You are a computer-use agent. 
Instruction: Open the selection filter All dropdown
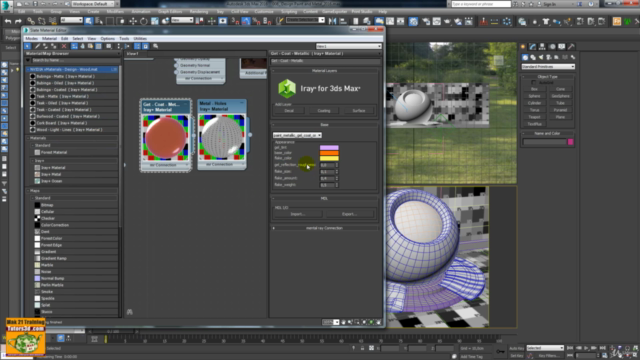pos(71,20)
